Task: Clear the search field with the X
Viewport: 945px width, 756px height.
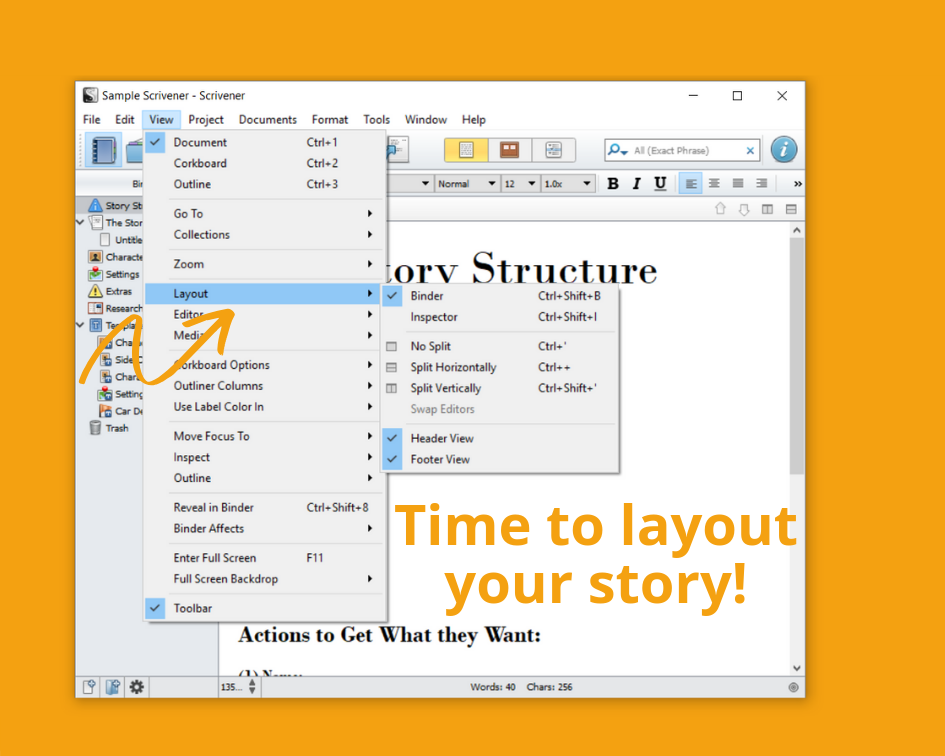Action: (750, 151)
